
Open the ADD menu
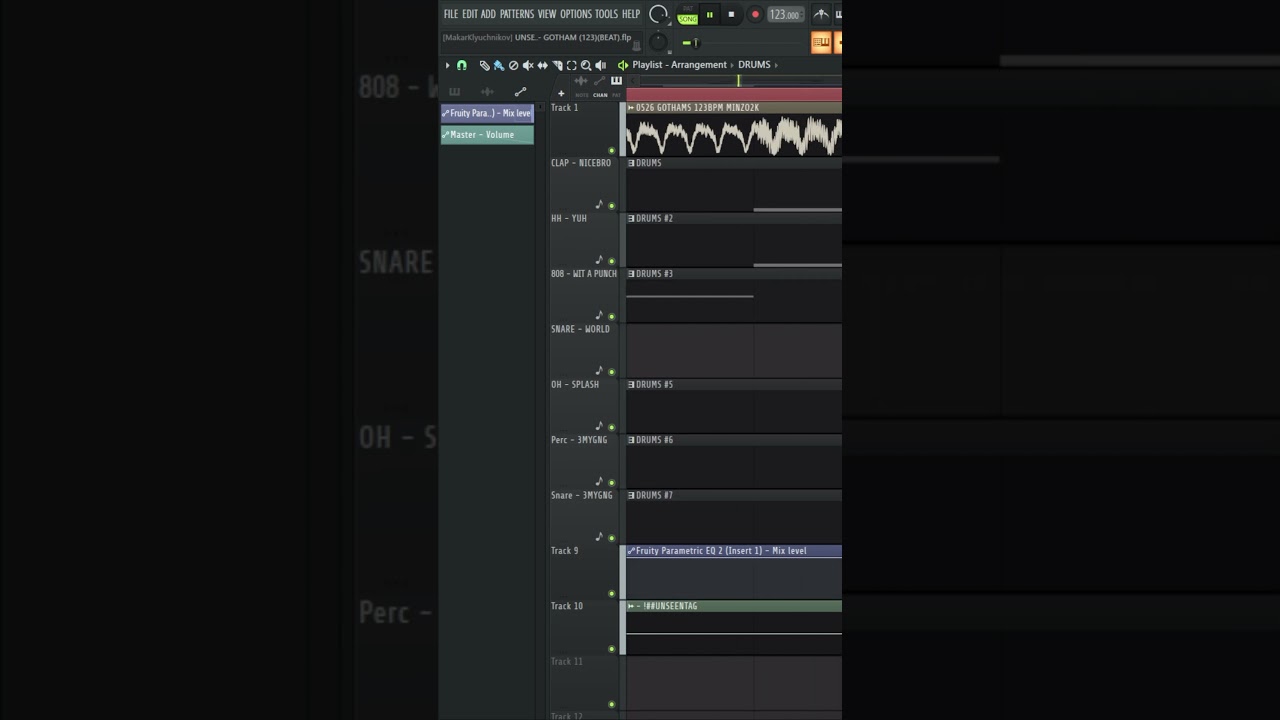tap(488, 14)
